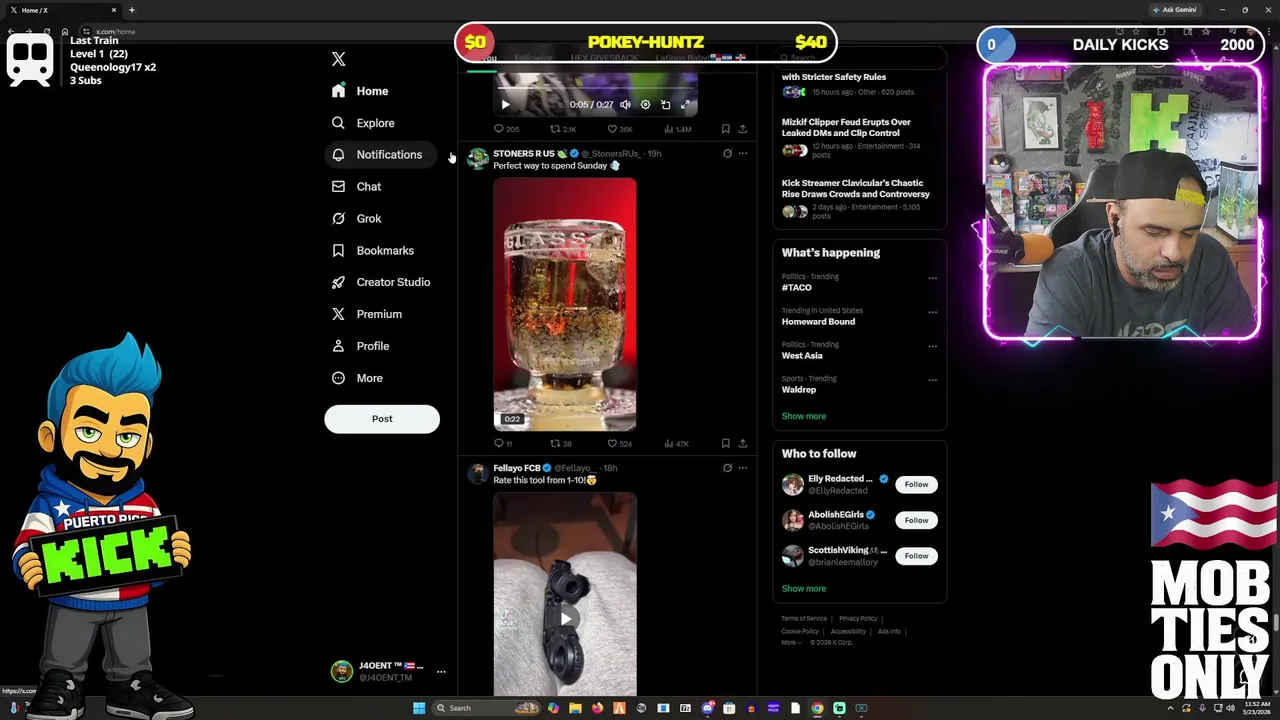Open J4OENT account switcher menu

[x=388, y=671]
